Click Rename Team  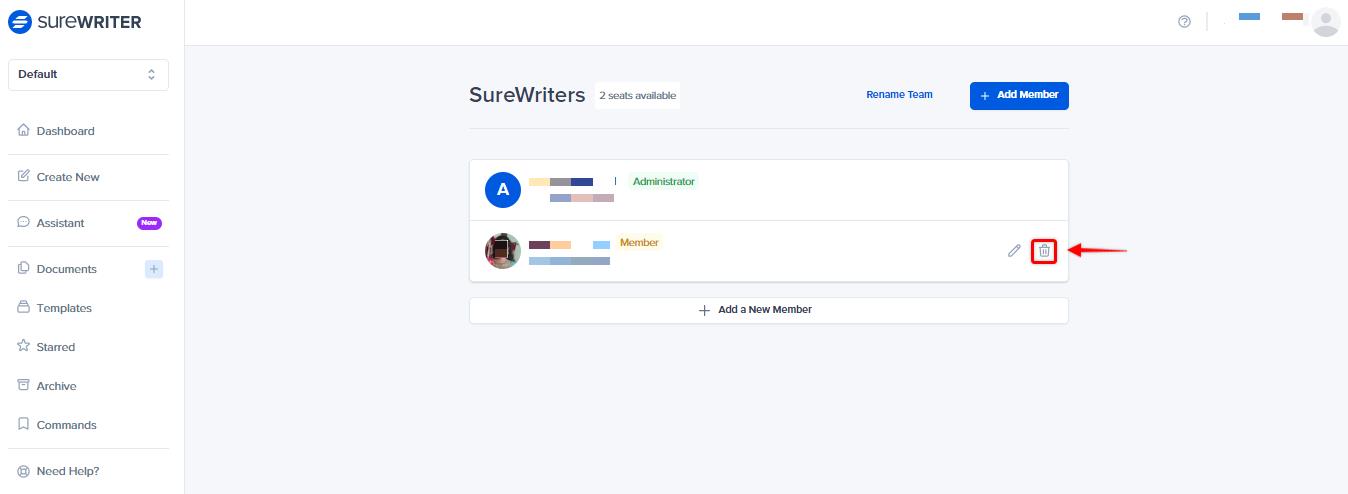pyautogui.click(x=899, y=95)
